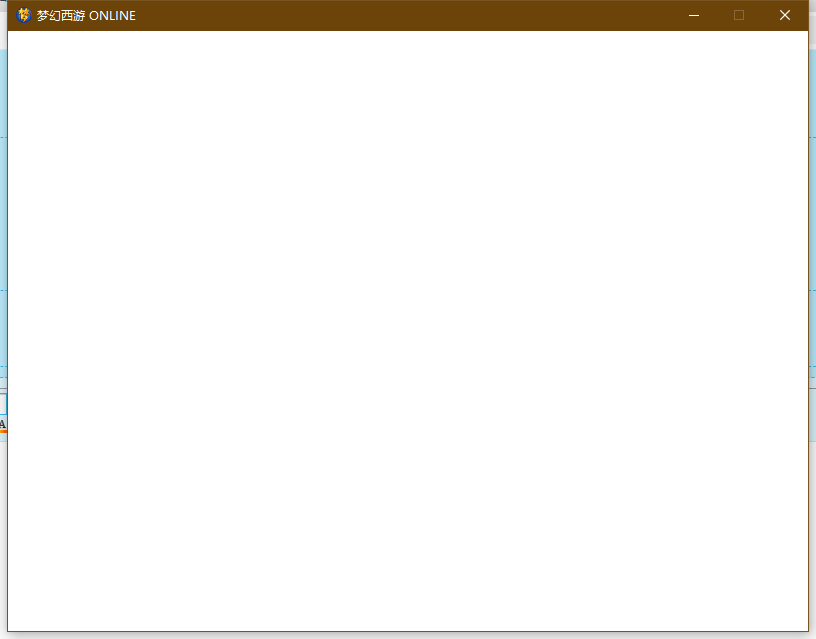Click the 梦幻西游 ONLINE app icon in title bar
This screenshot has height=639, width=816.
click(23, 15)
